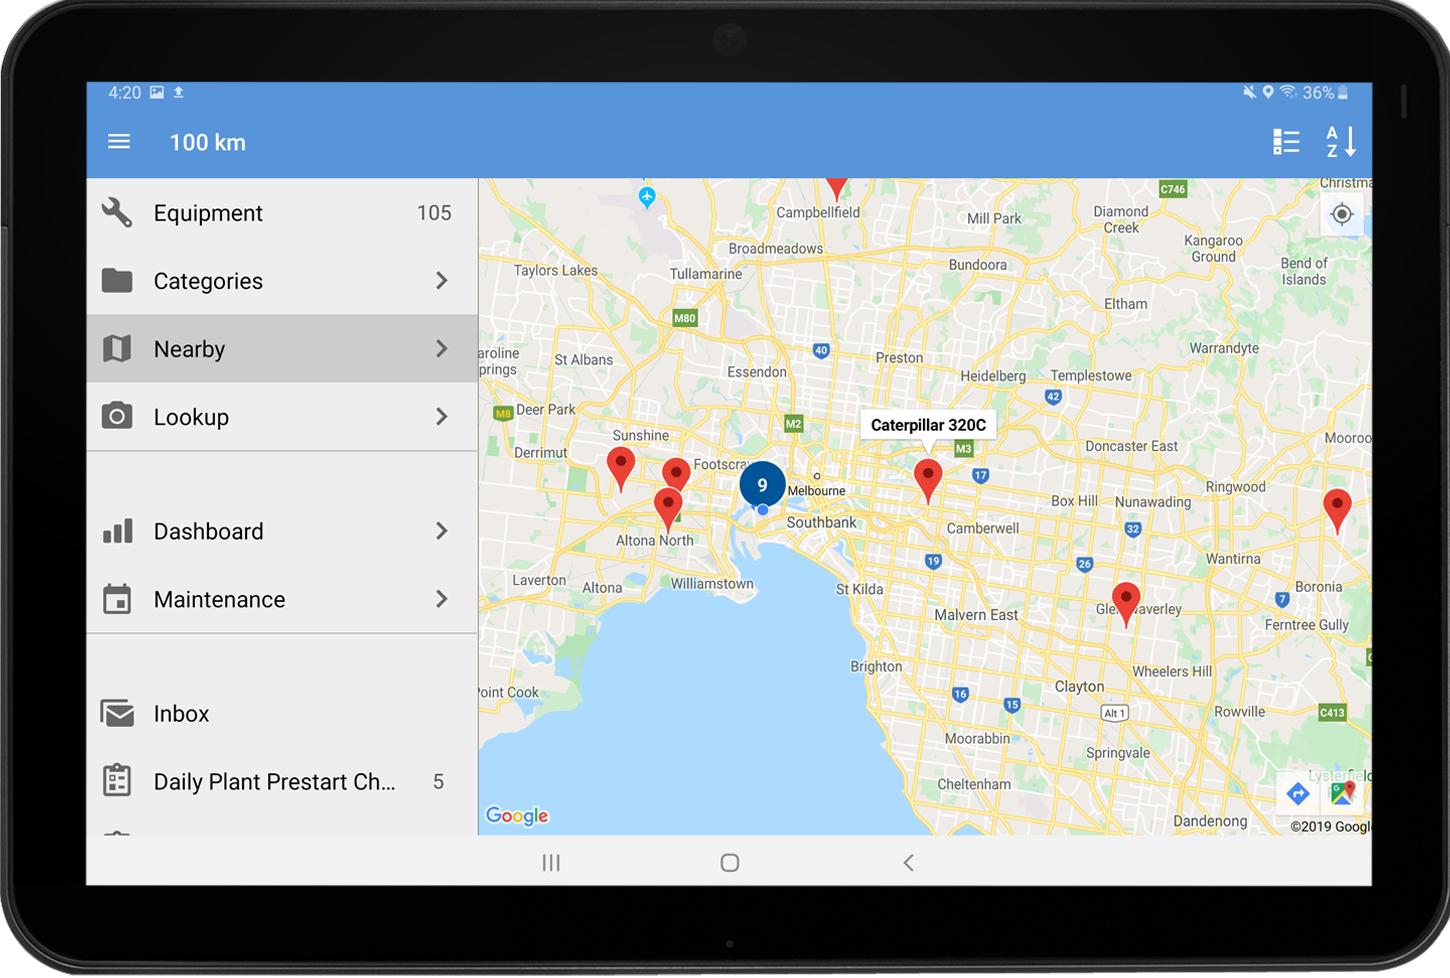Expand Maintenance chevron

tap(441, 599)
